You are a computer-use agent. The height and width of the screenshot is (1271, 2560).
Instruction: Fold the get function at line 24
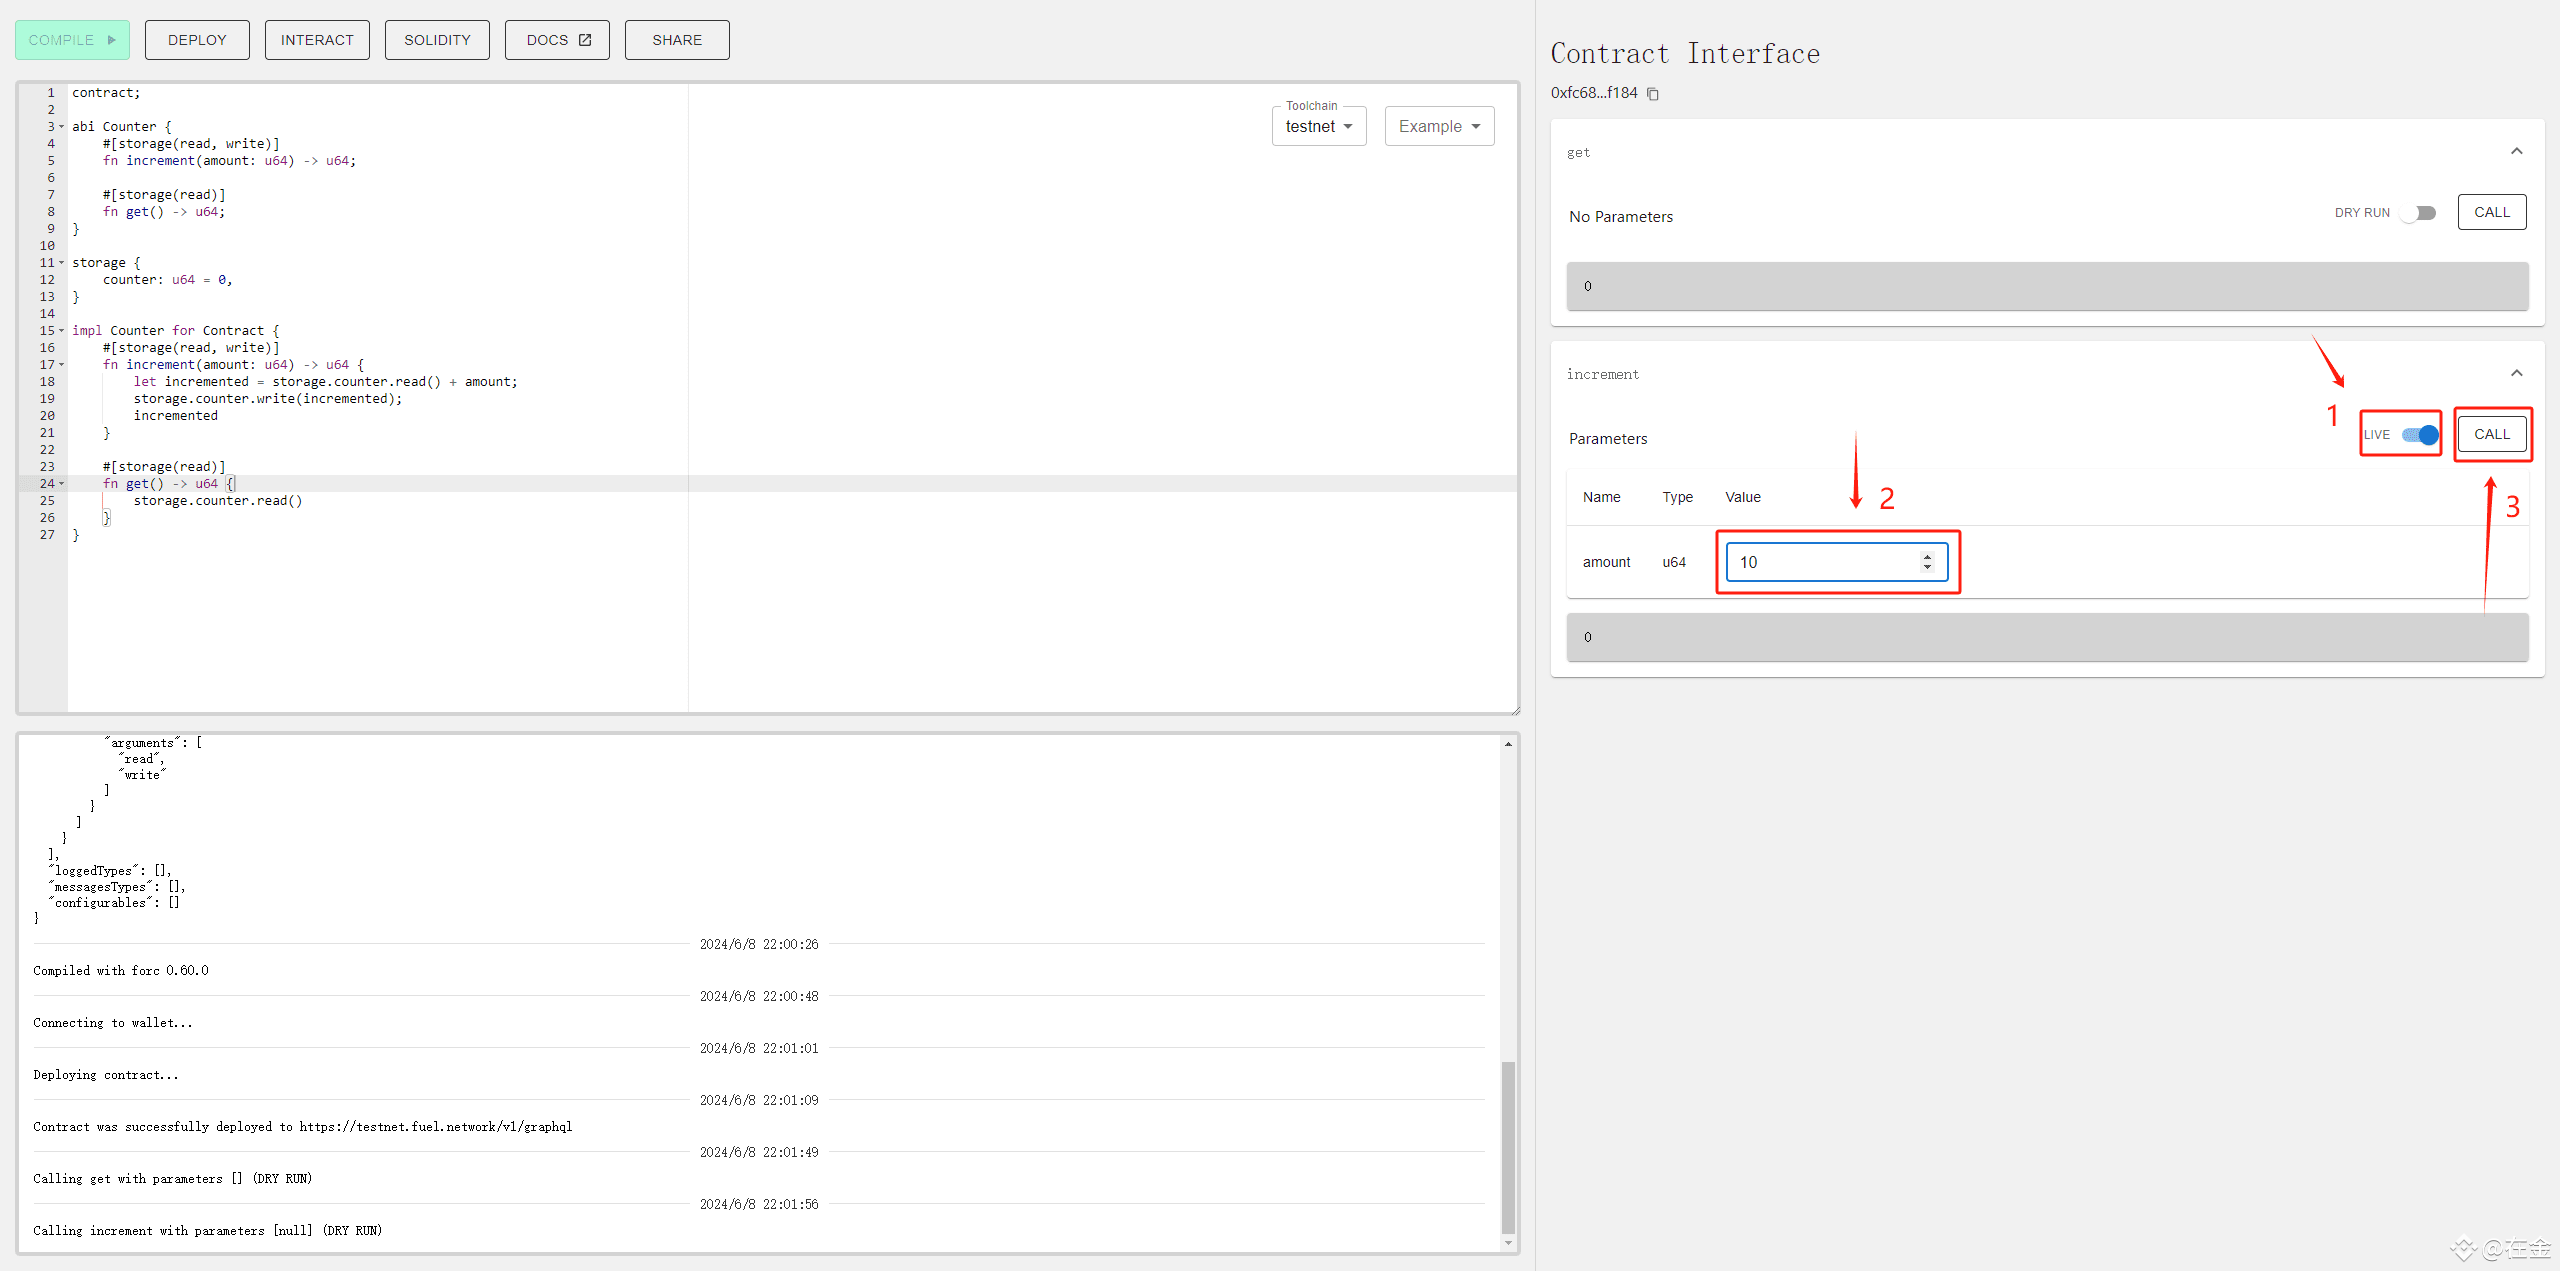[62, 484]
